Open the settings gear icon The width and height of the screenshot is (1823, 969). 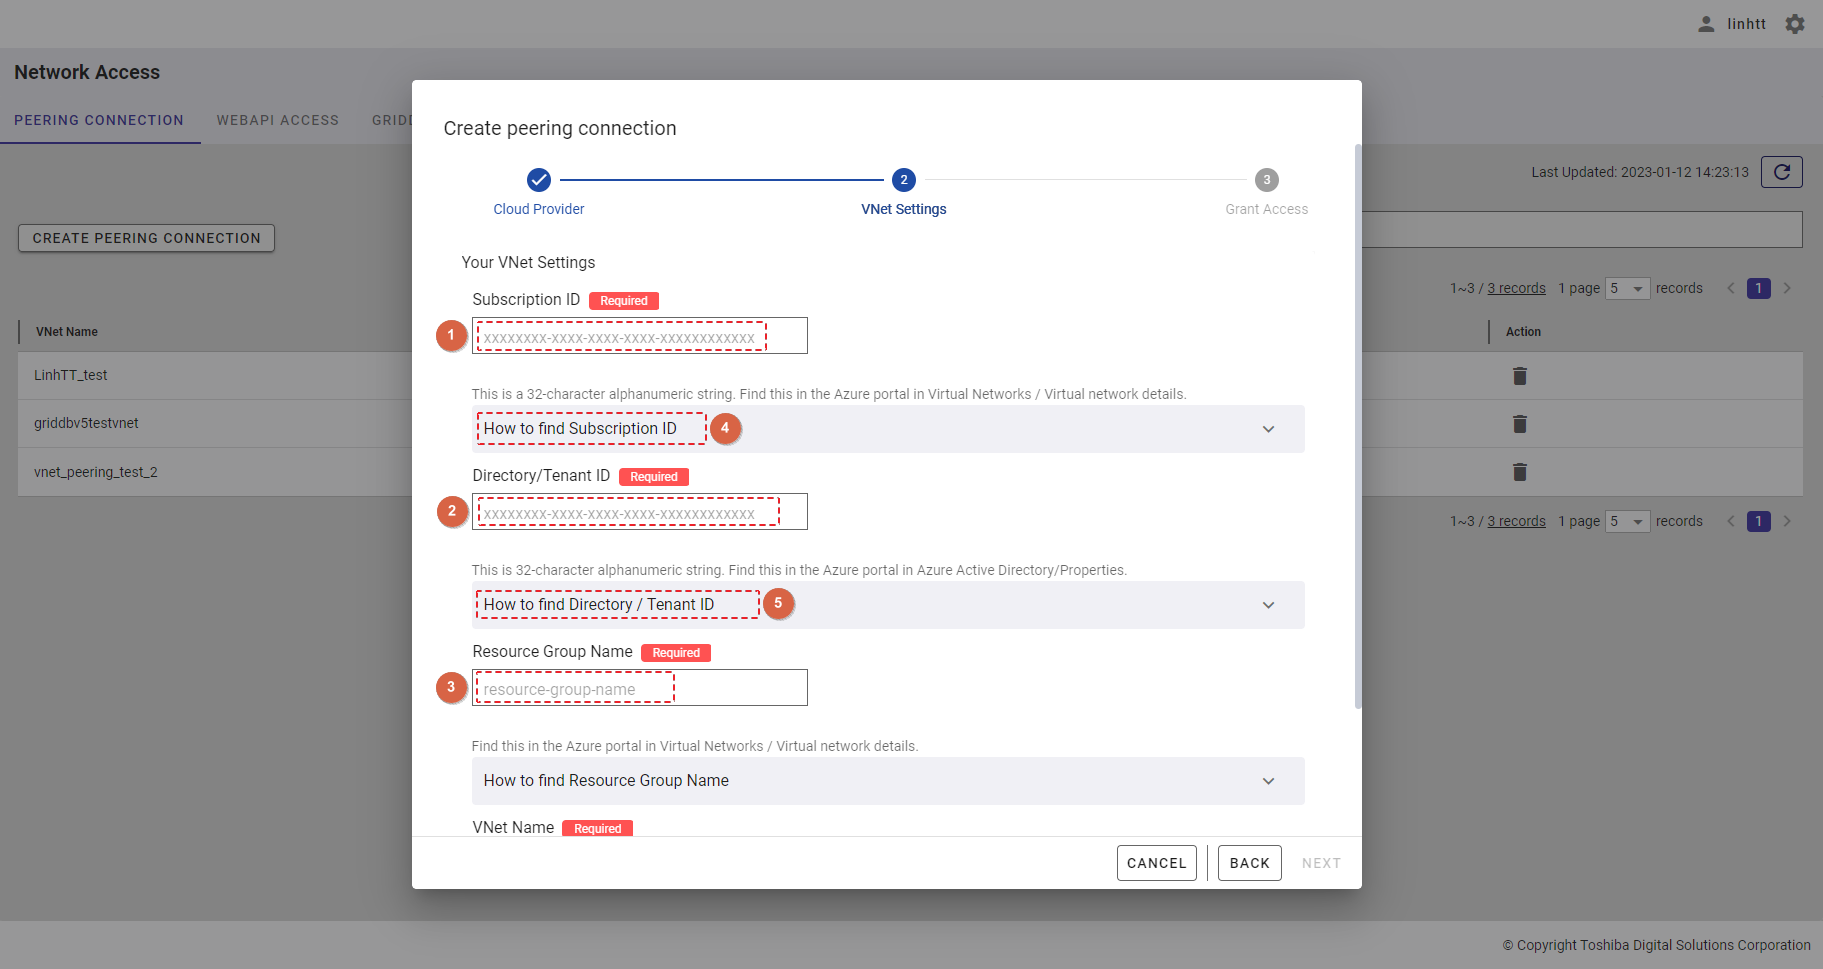click(x=1795, y=24)
